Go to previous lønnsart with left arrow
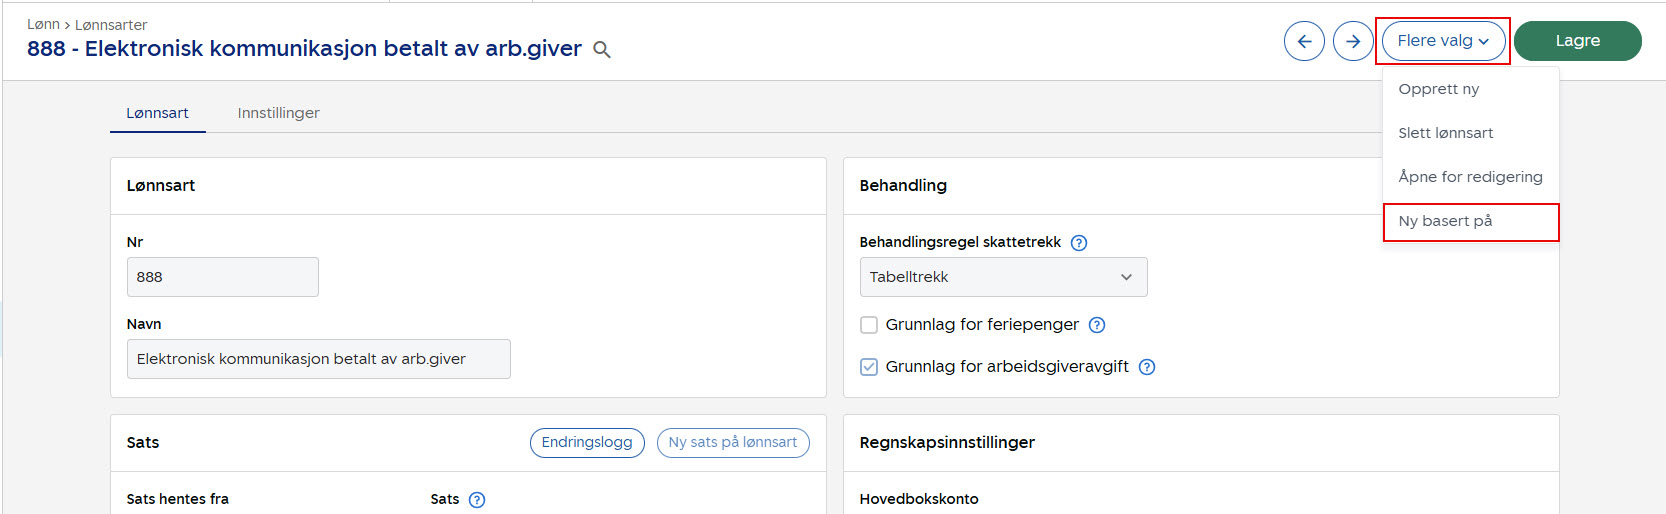This screenshot has width=1666, height=514. coord(1304,41)
